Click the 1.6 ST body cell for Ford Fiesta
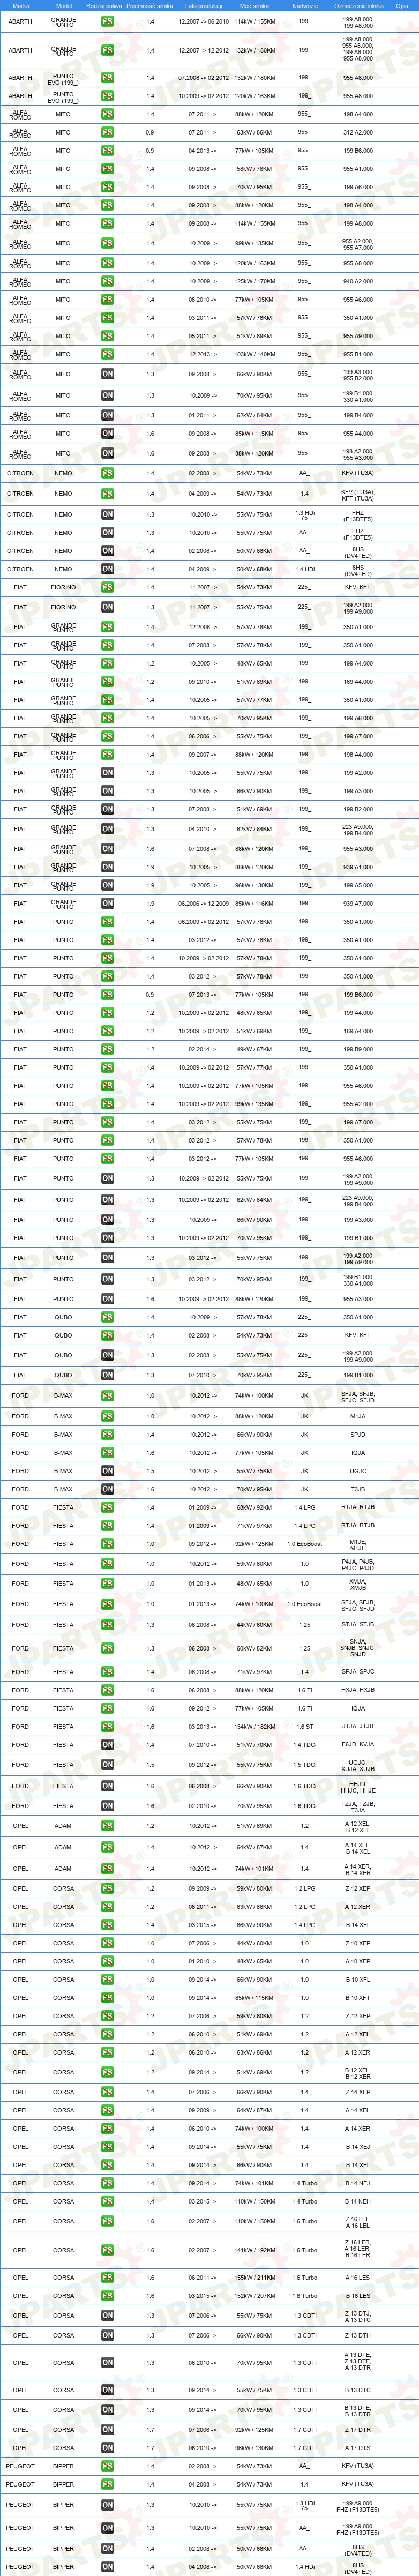Image resolution: width=419 pixels, height=2576 pixels. (x=305, y=1726)
